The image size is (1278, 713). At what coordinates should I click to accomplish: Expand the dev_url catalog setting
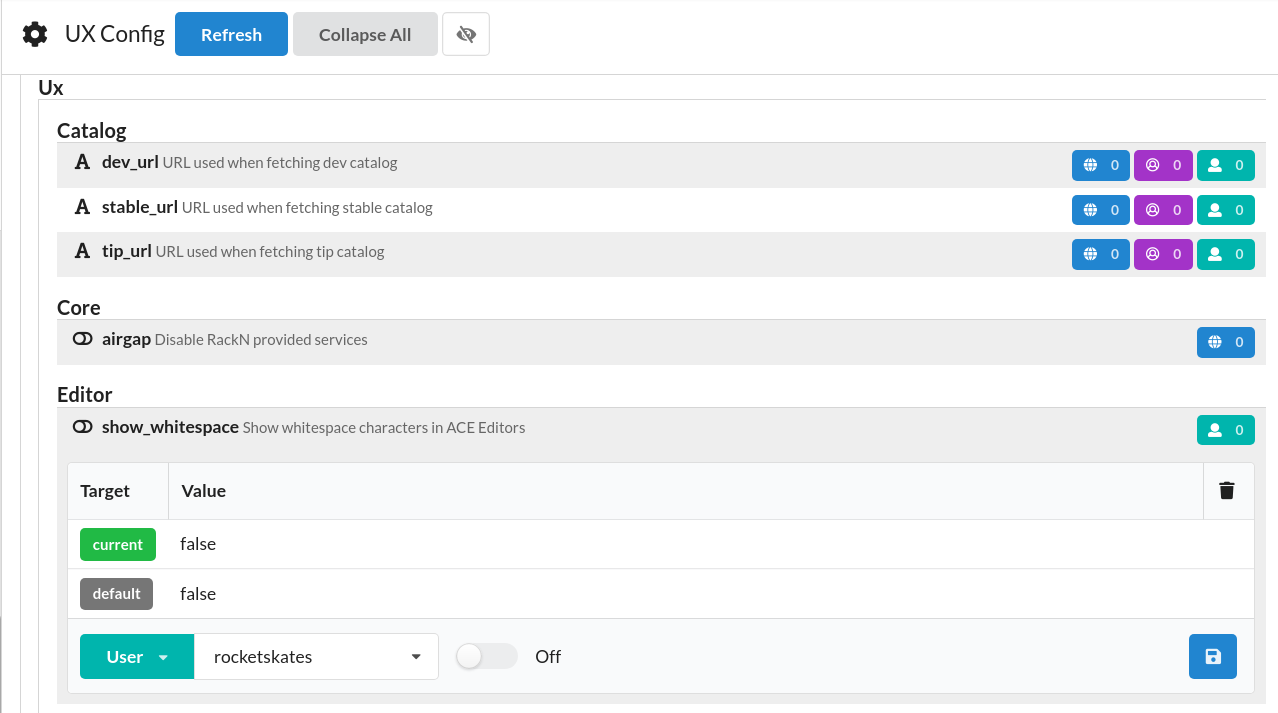tap(130, 163)
